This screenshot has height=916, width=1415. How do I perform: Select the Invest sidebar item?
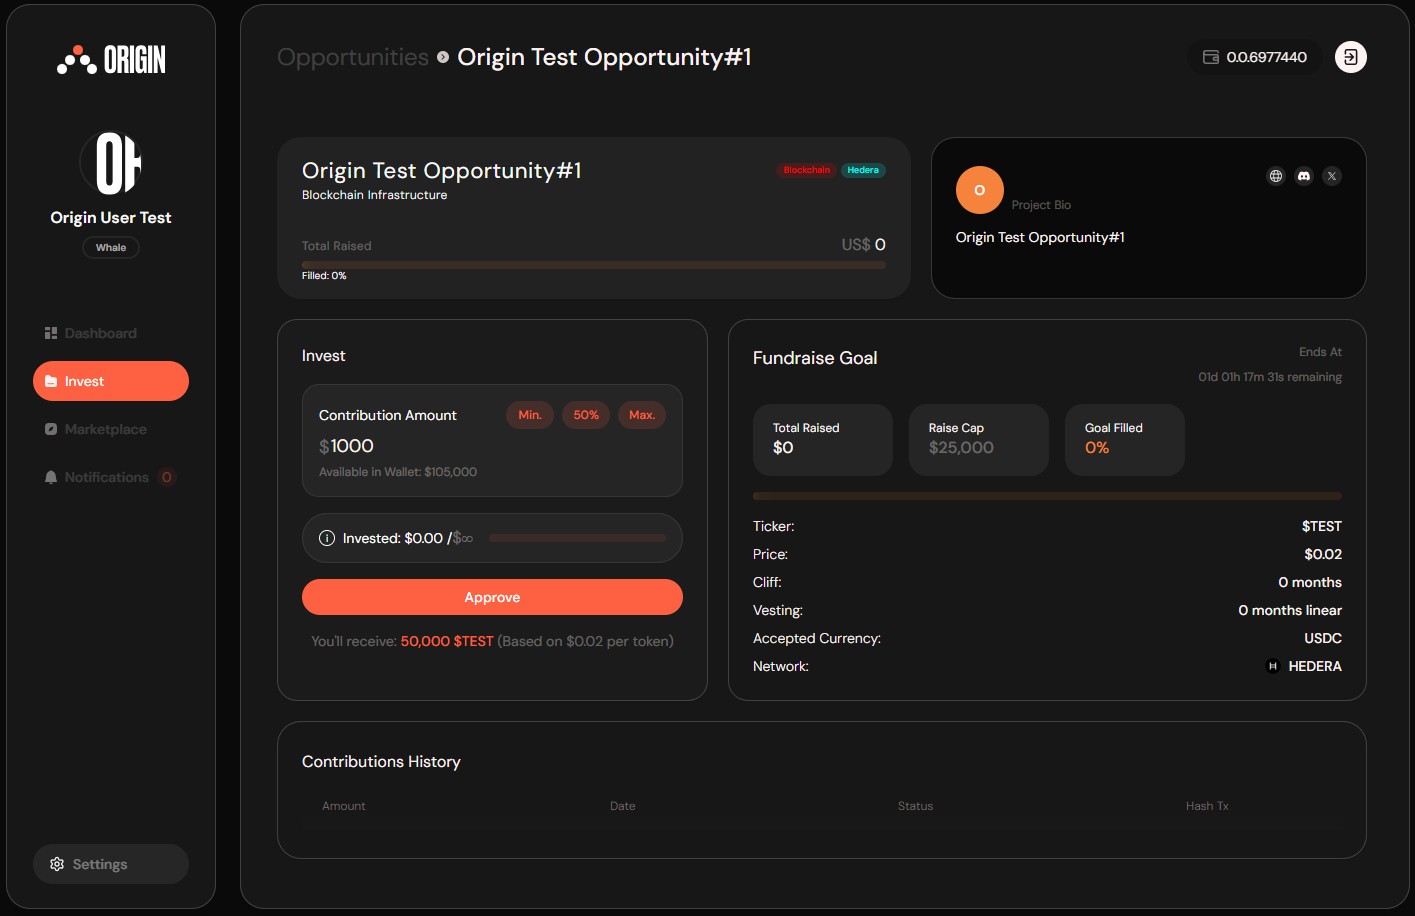111,381
